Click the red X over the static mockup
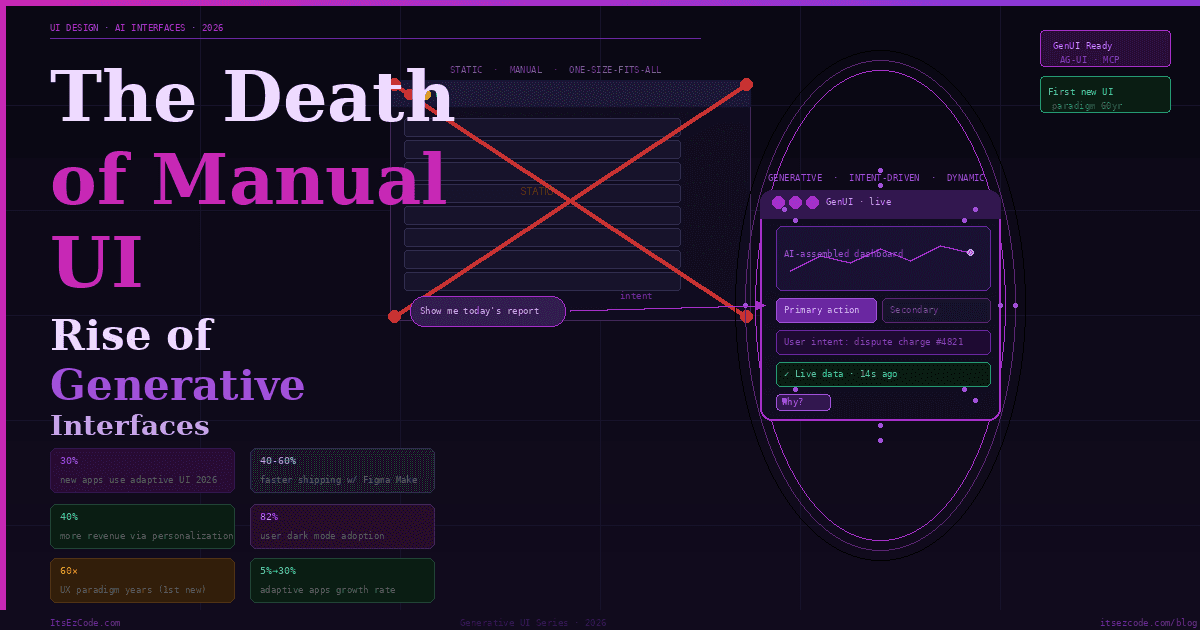This screenshot has width=1200, height=630. pos(568,200)
